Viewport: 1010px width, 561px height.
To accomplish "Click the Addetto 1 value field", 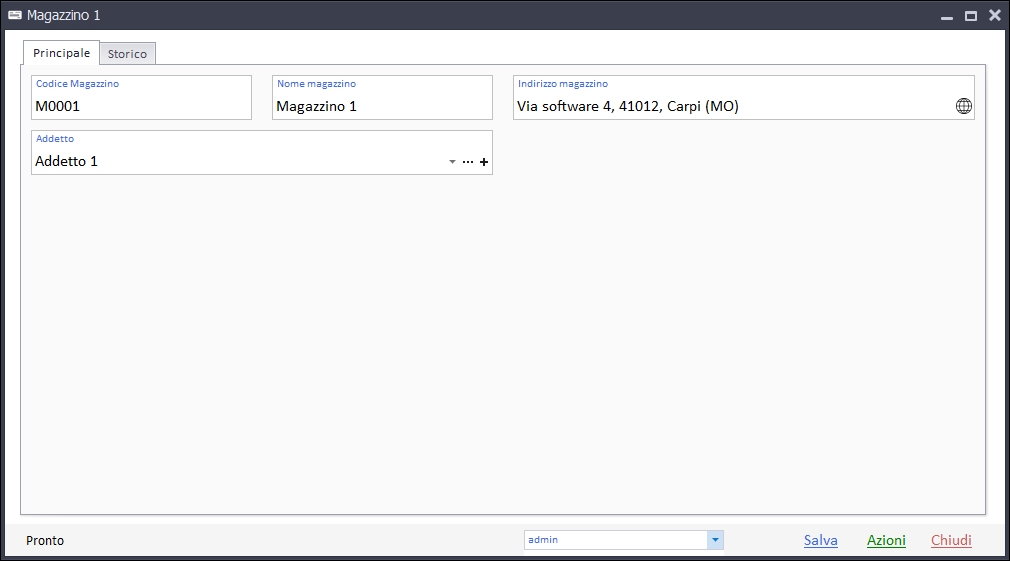I will point(238,161).
